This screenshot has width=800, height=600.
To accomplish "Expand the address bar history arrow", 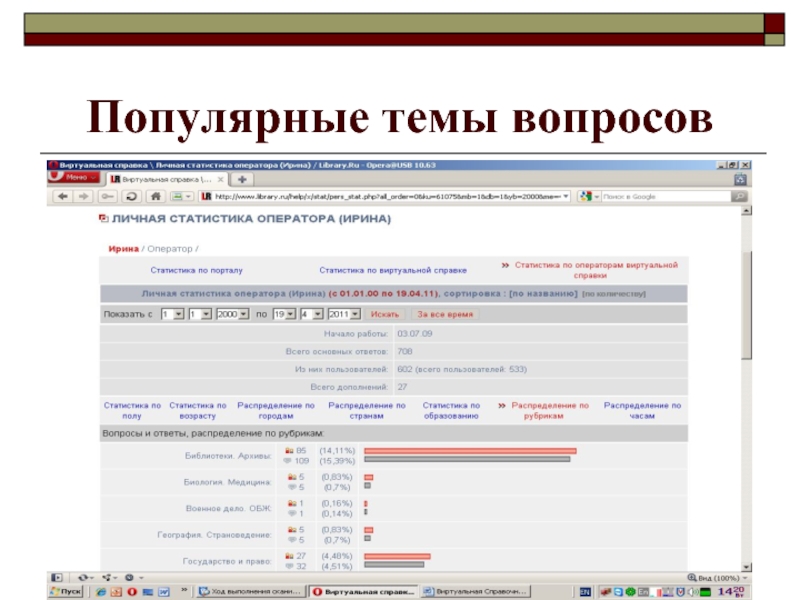I will [566, 196].
